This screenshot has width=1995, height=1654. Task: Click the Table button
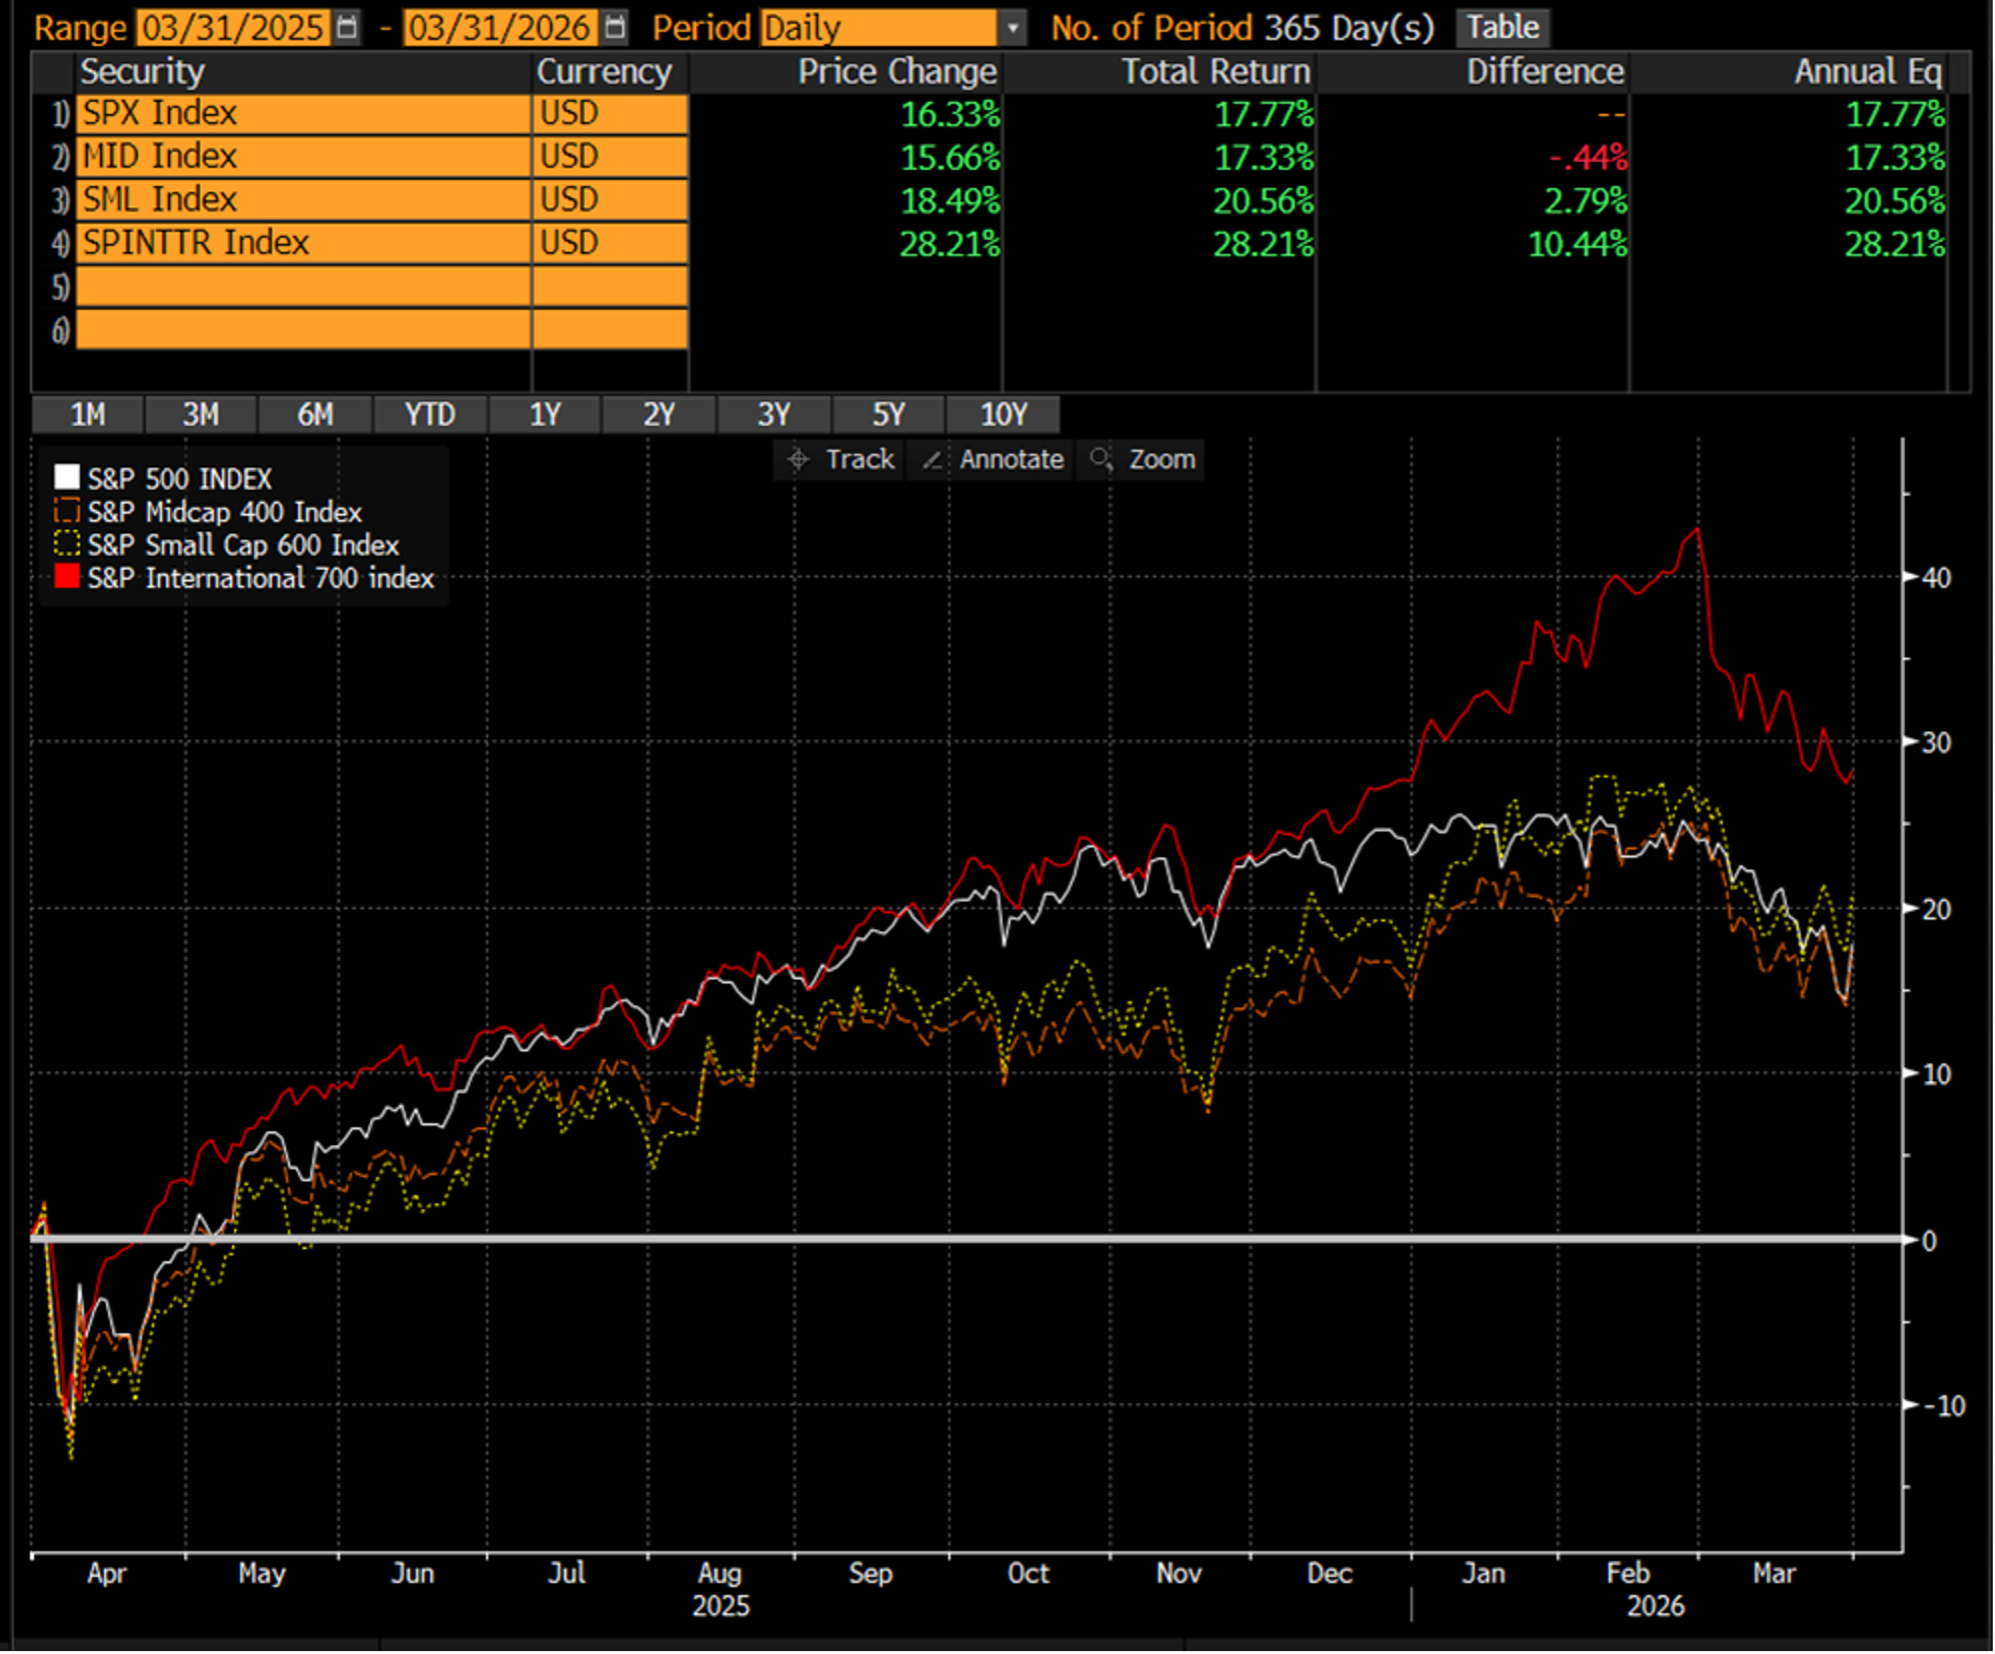[x=1502, y=27]
